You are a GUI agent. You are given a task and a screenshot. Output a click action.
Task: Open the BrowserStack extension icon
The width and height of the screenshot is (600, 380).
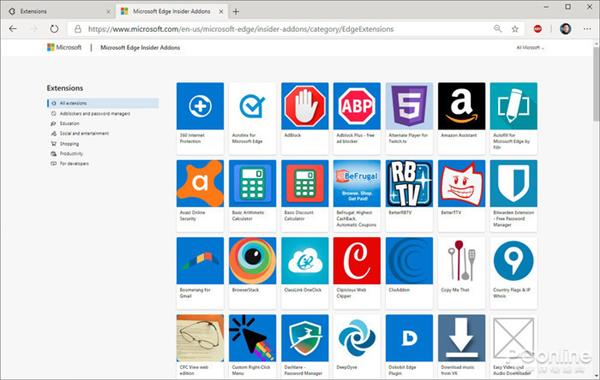pos(252,261)
